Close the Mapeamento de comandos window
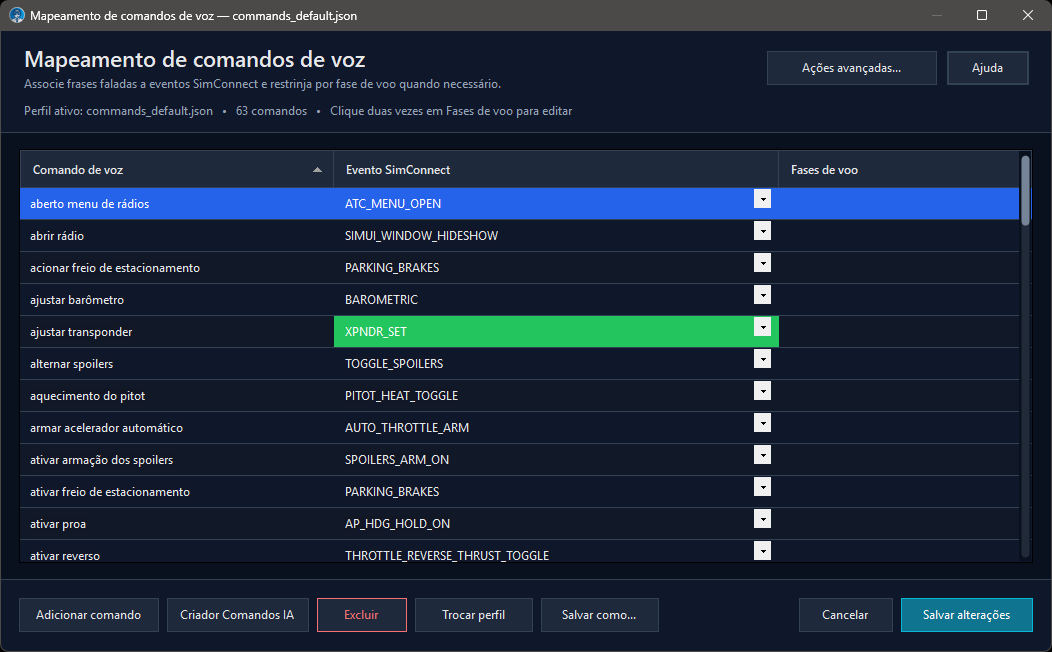The height and width of the screenshot is (652, 1052). coord(1028,15)
